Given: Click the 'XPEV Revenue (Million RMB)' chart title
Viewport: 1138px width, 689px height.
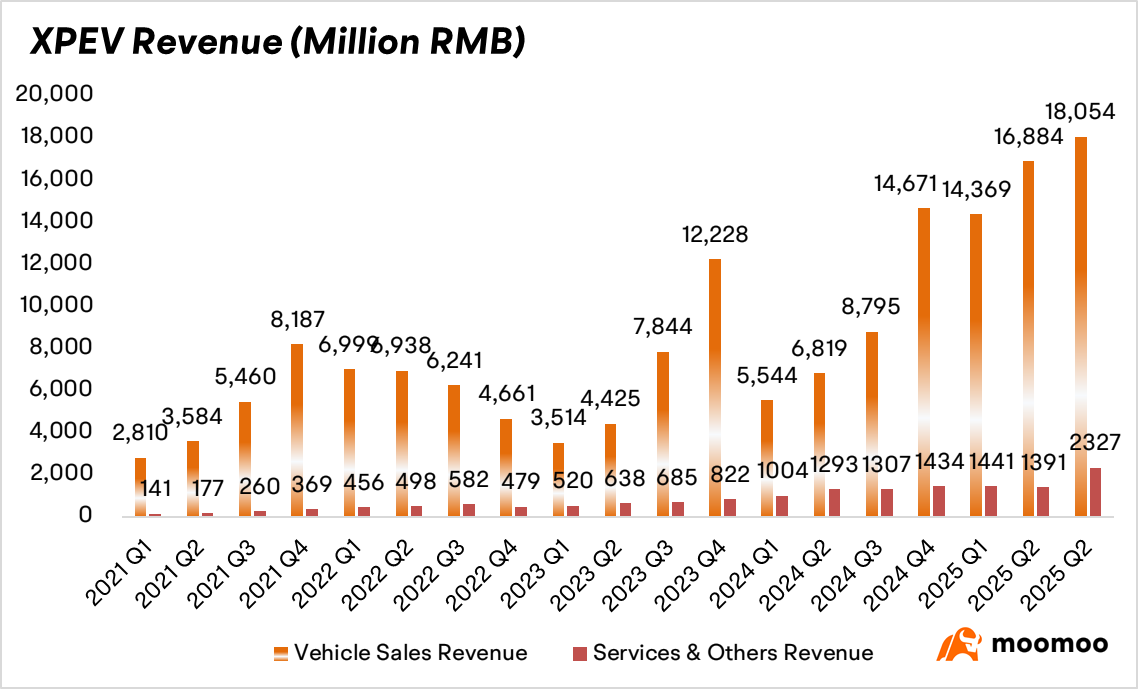Looking at the screenshot, I should tap(277, 43).
